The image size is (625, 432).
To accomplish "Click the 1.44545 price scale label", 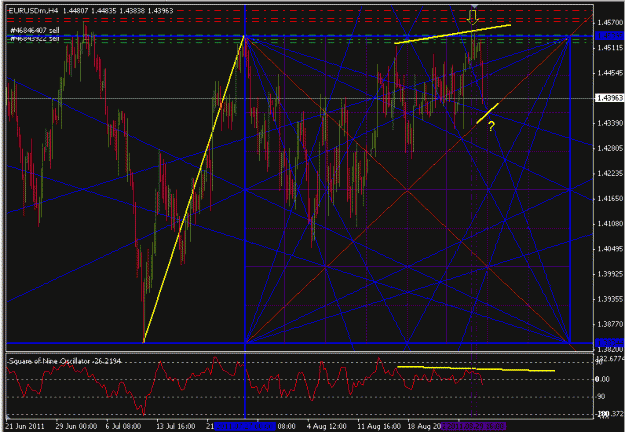I will pyautogui.click(x=610, y=73).
